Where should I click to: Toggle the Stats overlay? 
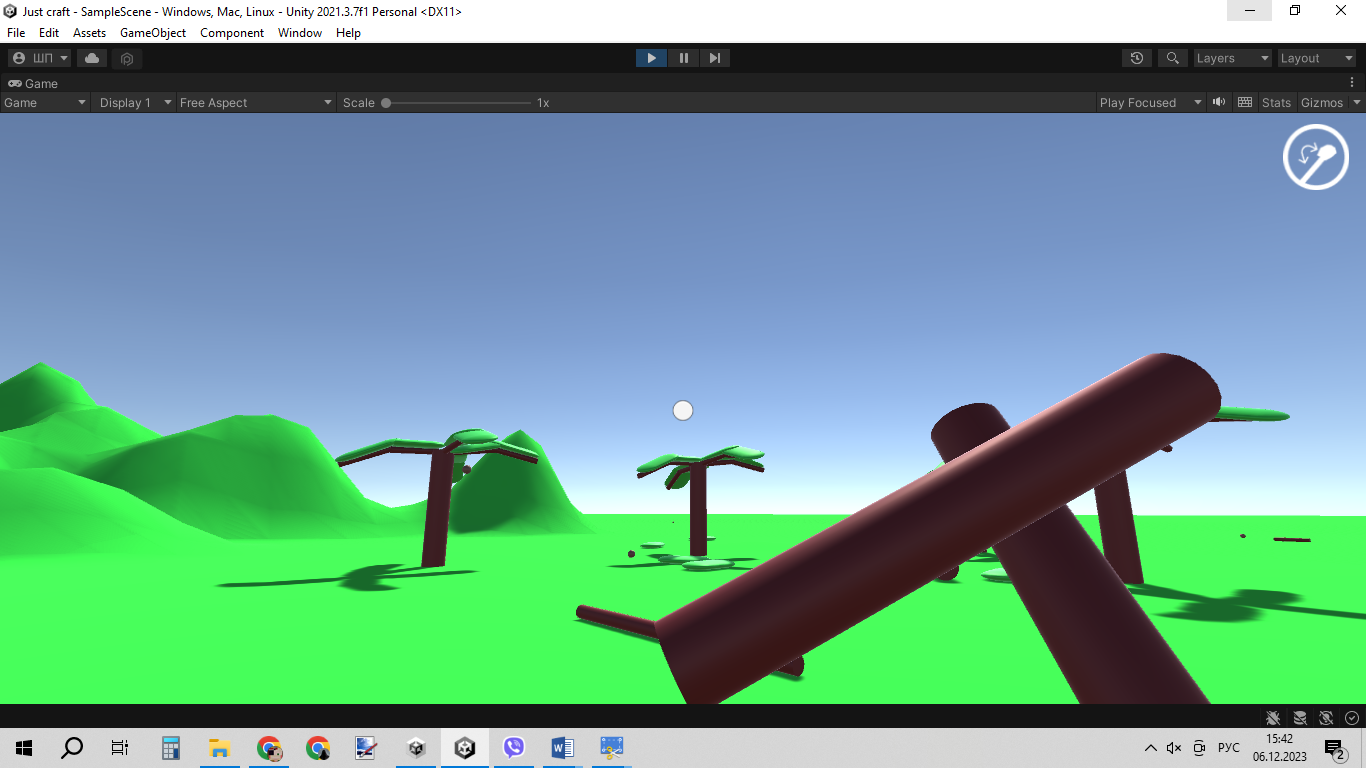pos(1276,102)
